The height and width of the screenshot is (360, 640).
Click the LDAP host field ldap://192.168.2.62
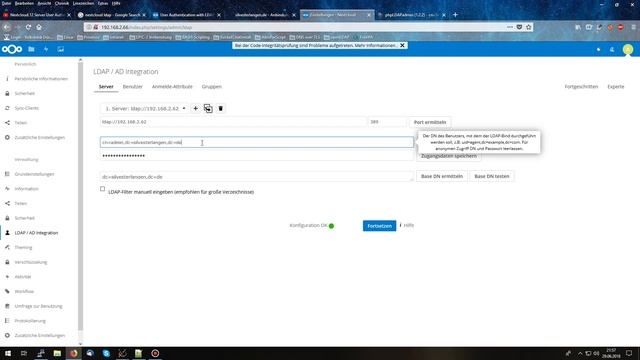coord(233,122)
